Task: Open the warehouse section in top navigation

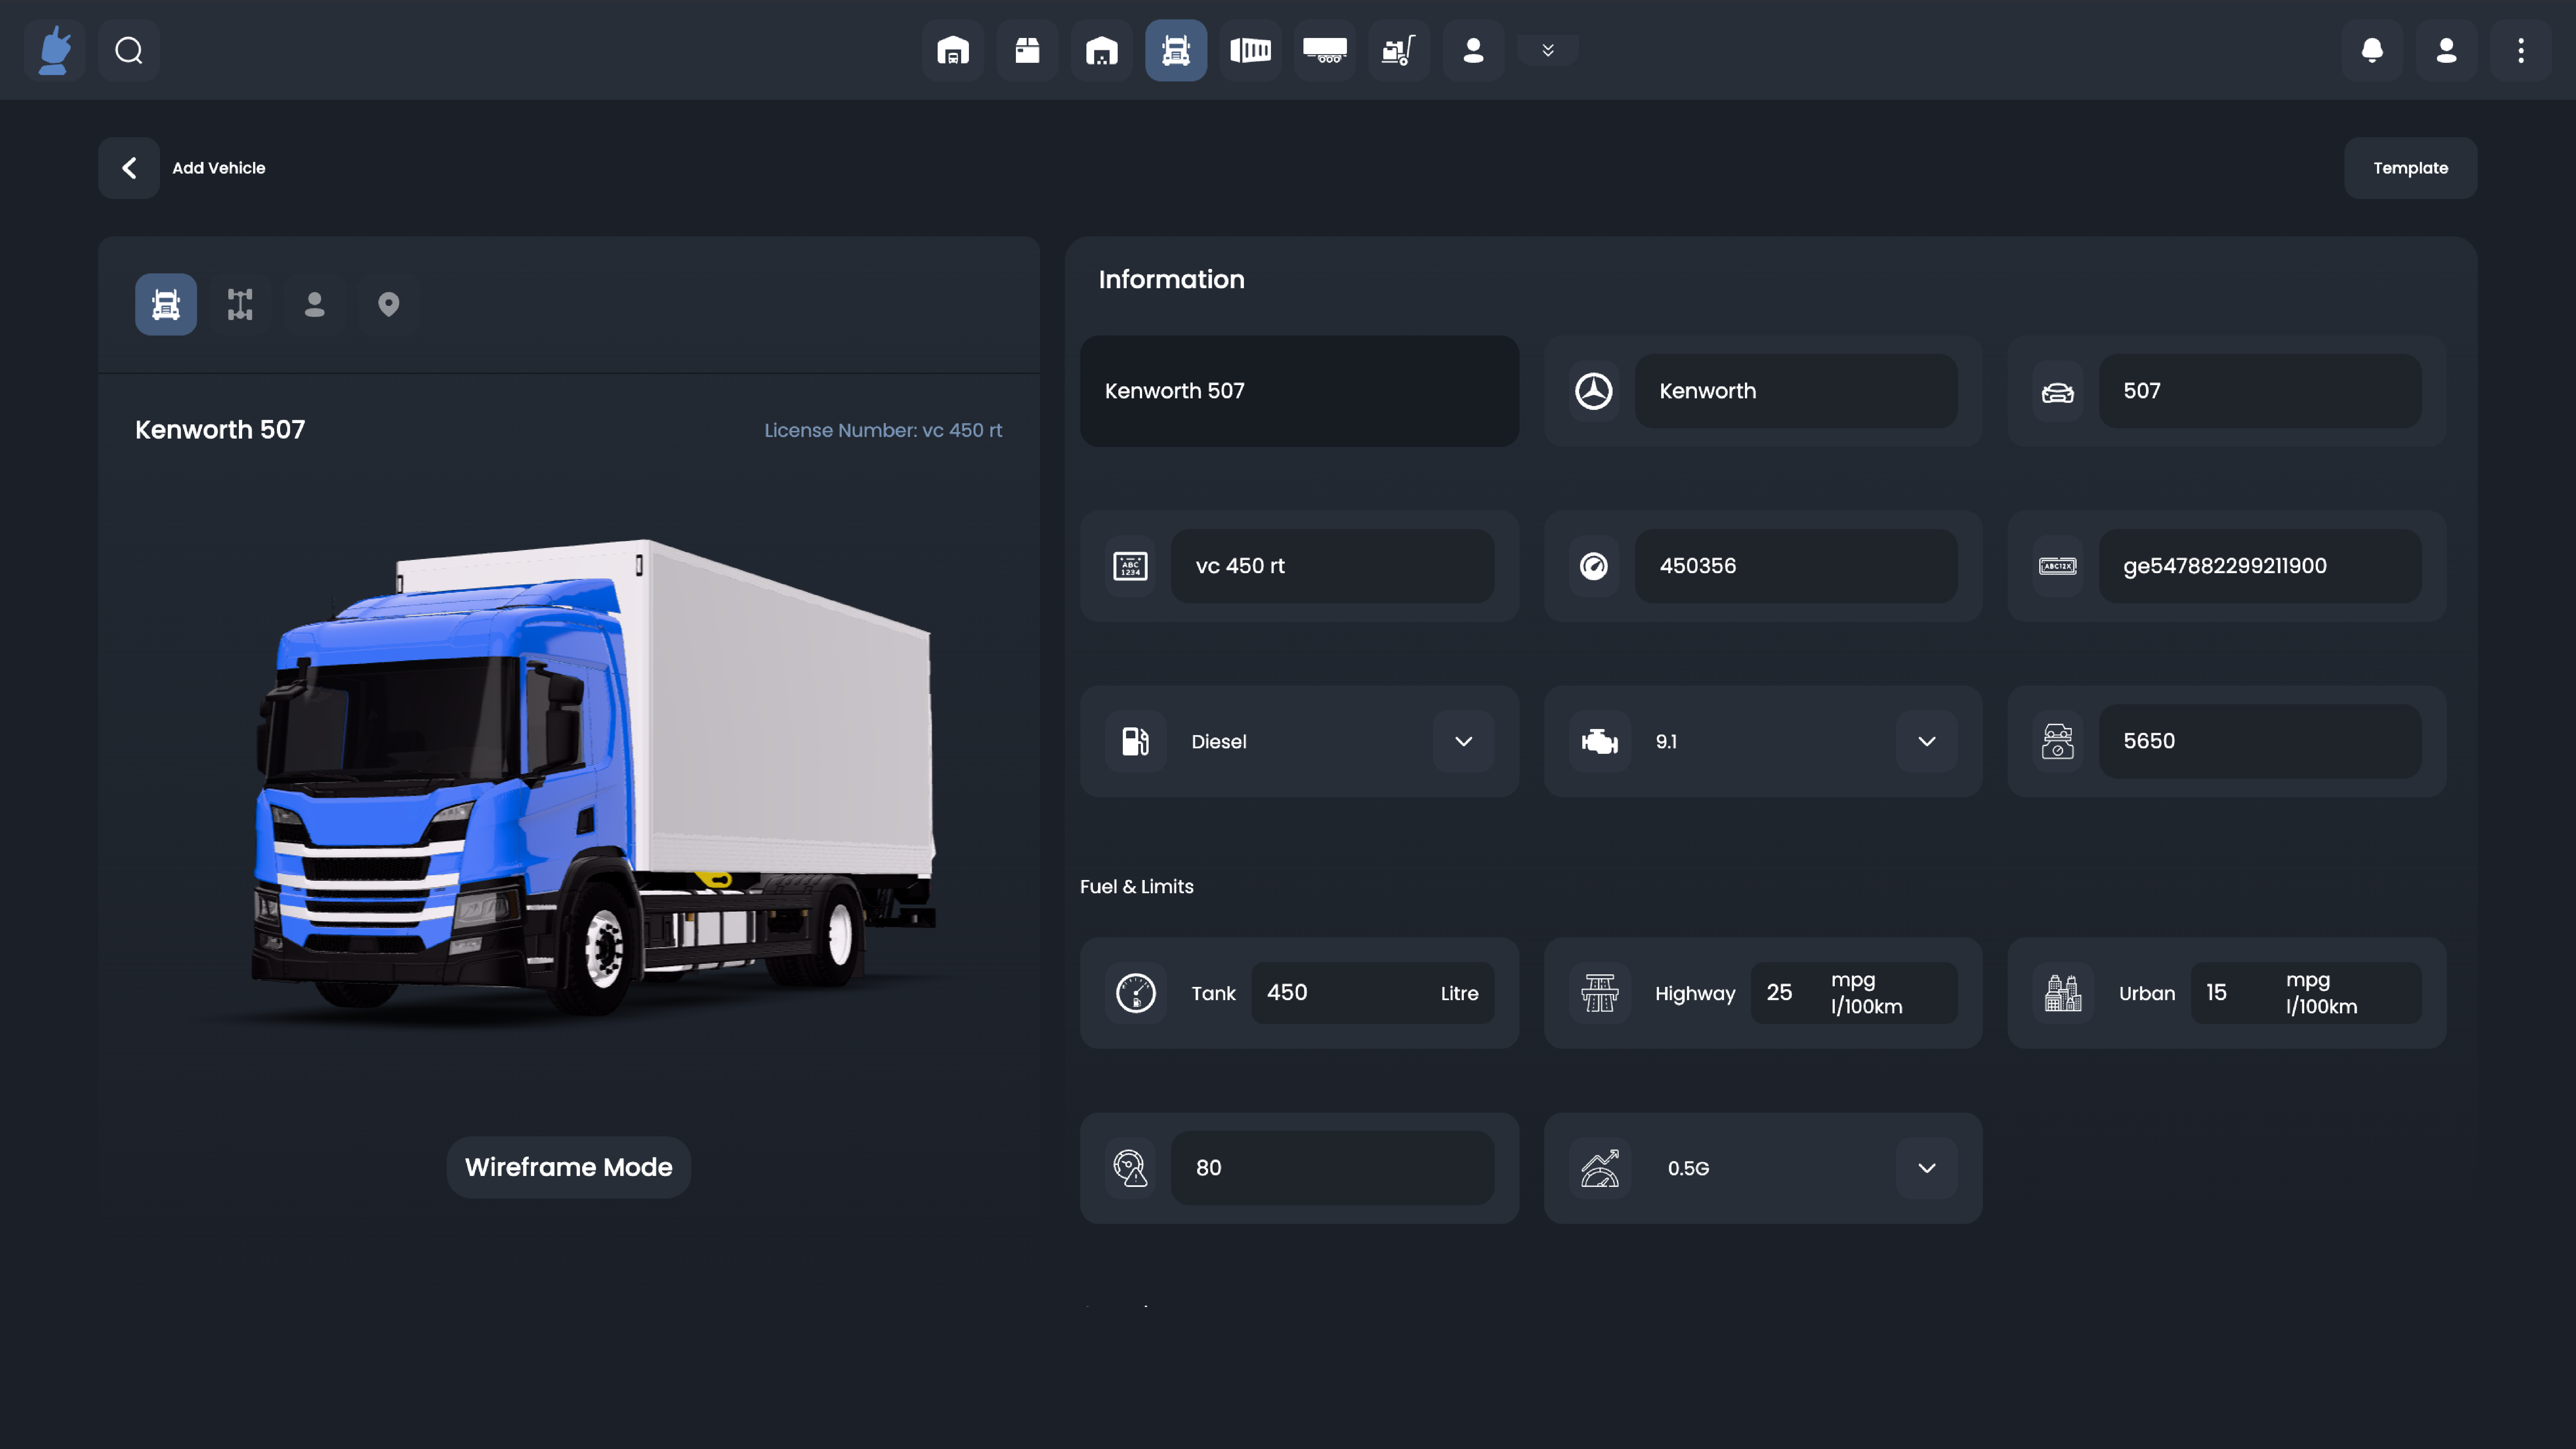Action: click(x=953, y=50)
